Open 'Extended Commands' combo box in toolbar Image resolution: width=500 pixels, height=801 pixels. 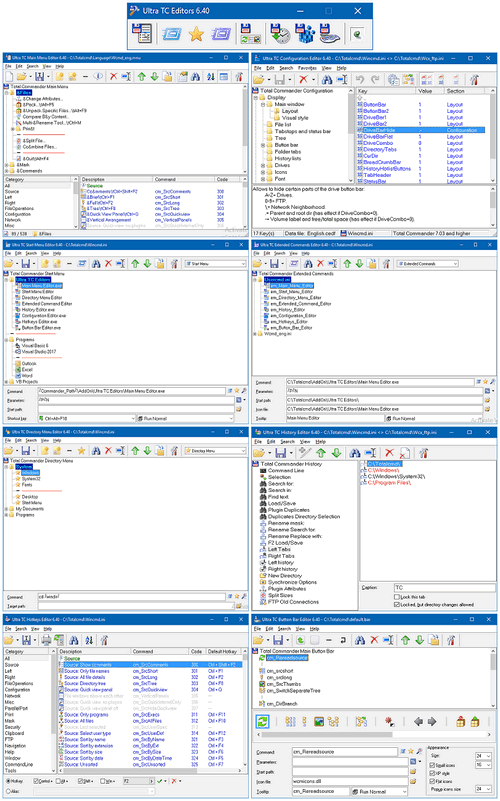427,264
